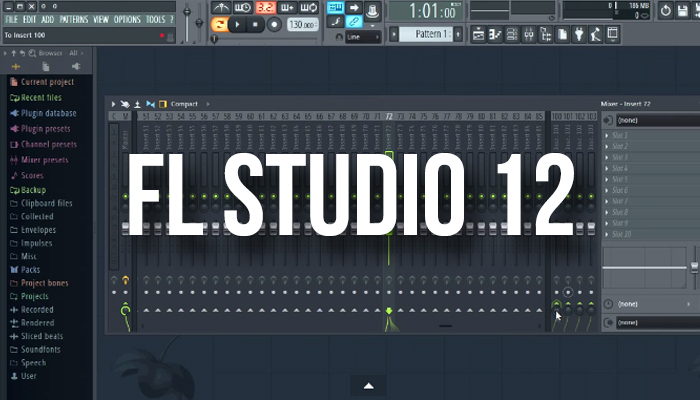Viewport: 700px width, 400px height.
Task: Open the FILE menu
Action: (x=12, y=20)
